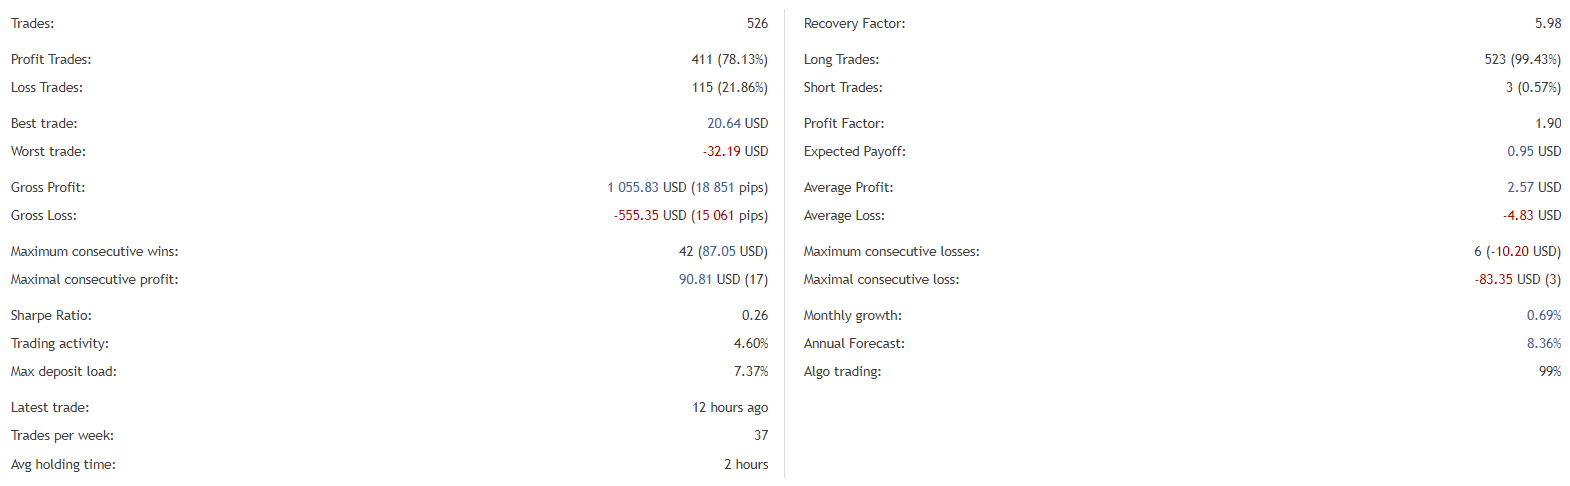
Task: Click the Latest trade value 12 hours ago
Action: pos(730,407)
